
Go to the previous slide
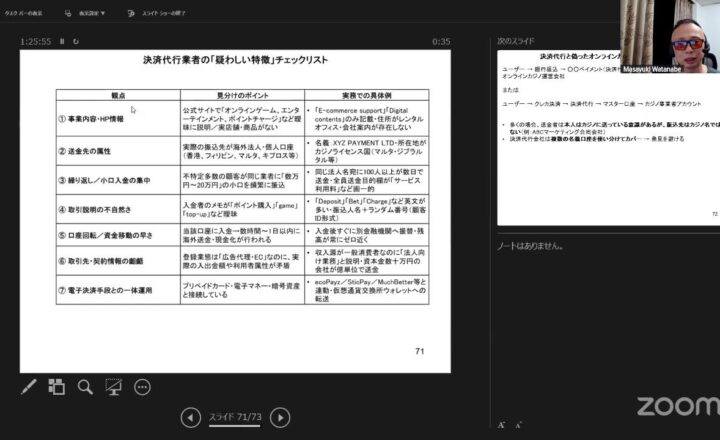190,418
